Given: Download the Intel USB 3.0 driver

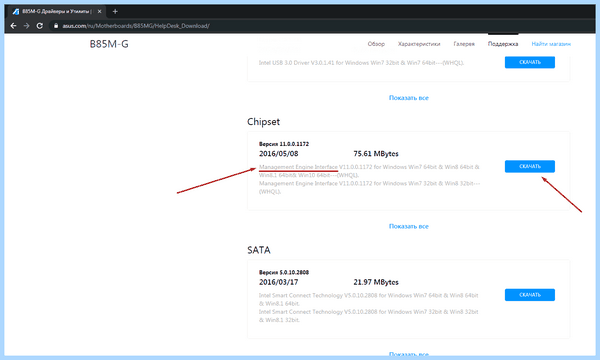Looking at the screenshot, I should [x=530, y=62].
